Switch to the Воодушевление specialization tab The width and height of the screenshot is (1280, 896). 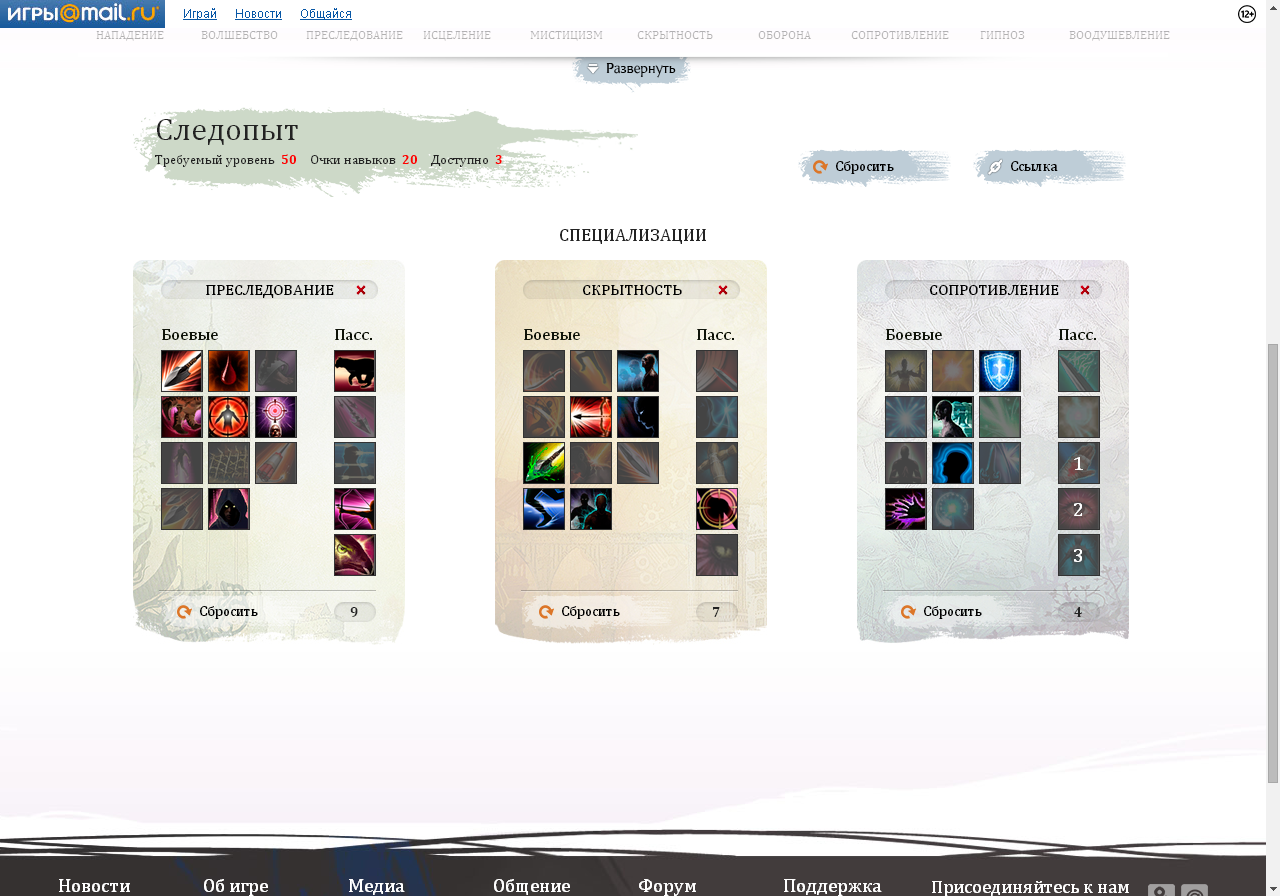(1119, 35)
